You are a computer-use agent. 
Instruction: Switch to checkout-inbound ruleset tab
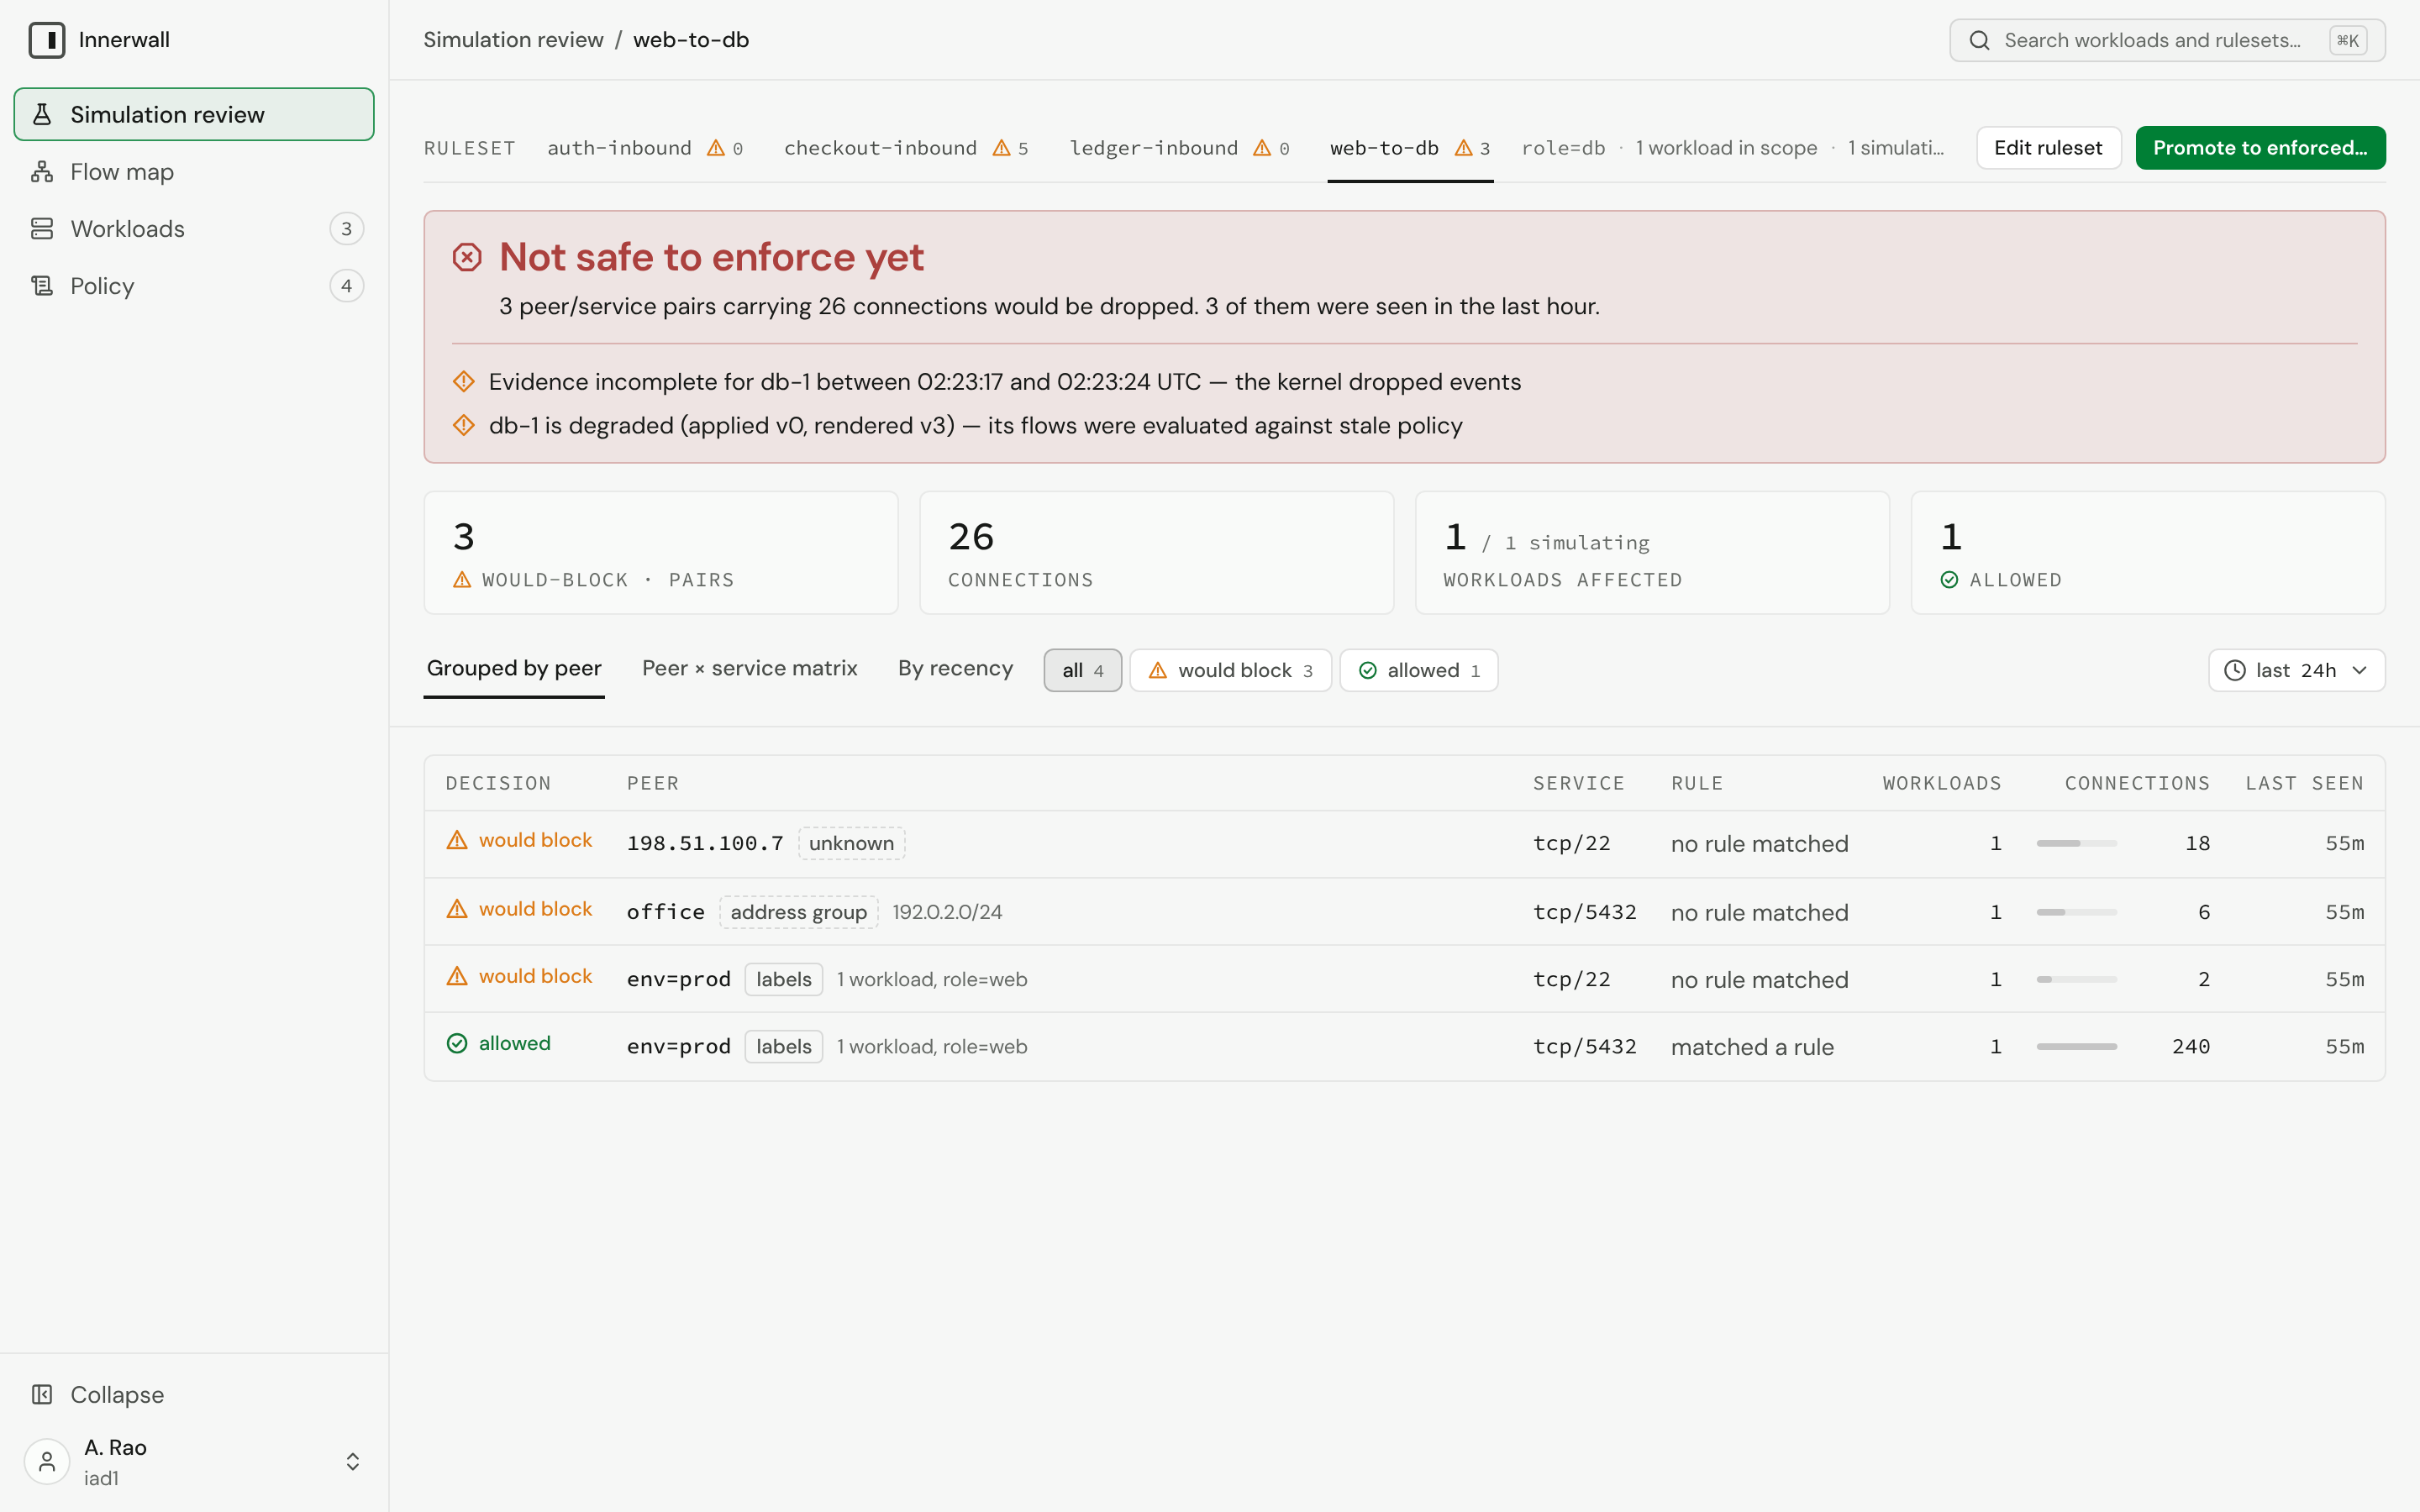click(x=905, y=148)
